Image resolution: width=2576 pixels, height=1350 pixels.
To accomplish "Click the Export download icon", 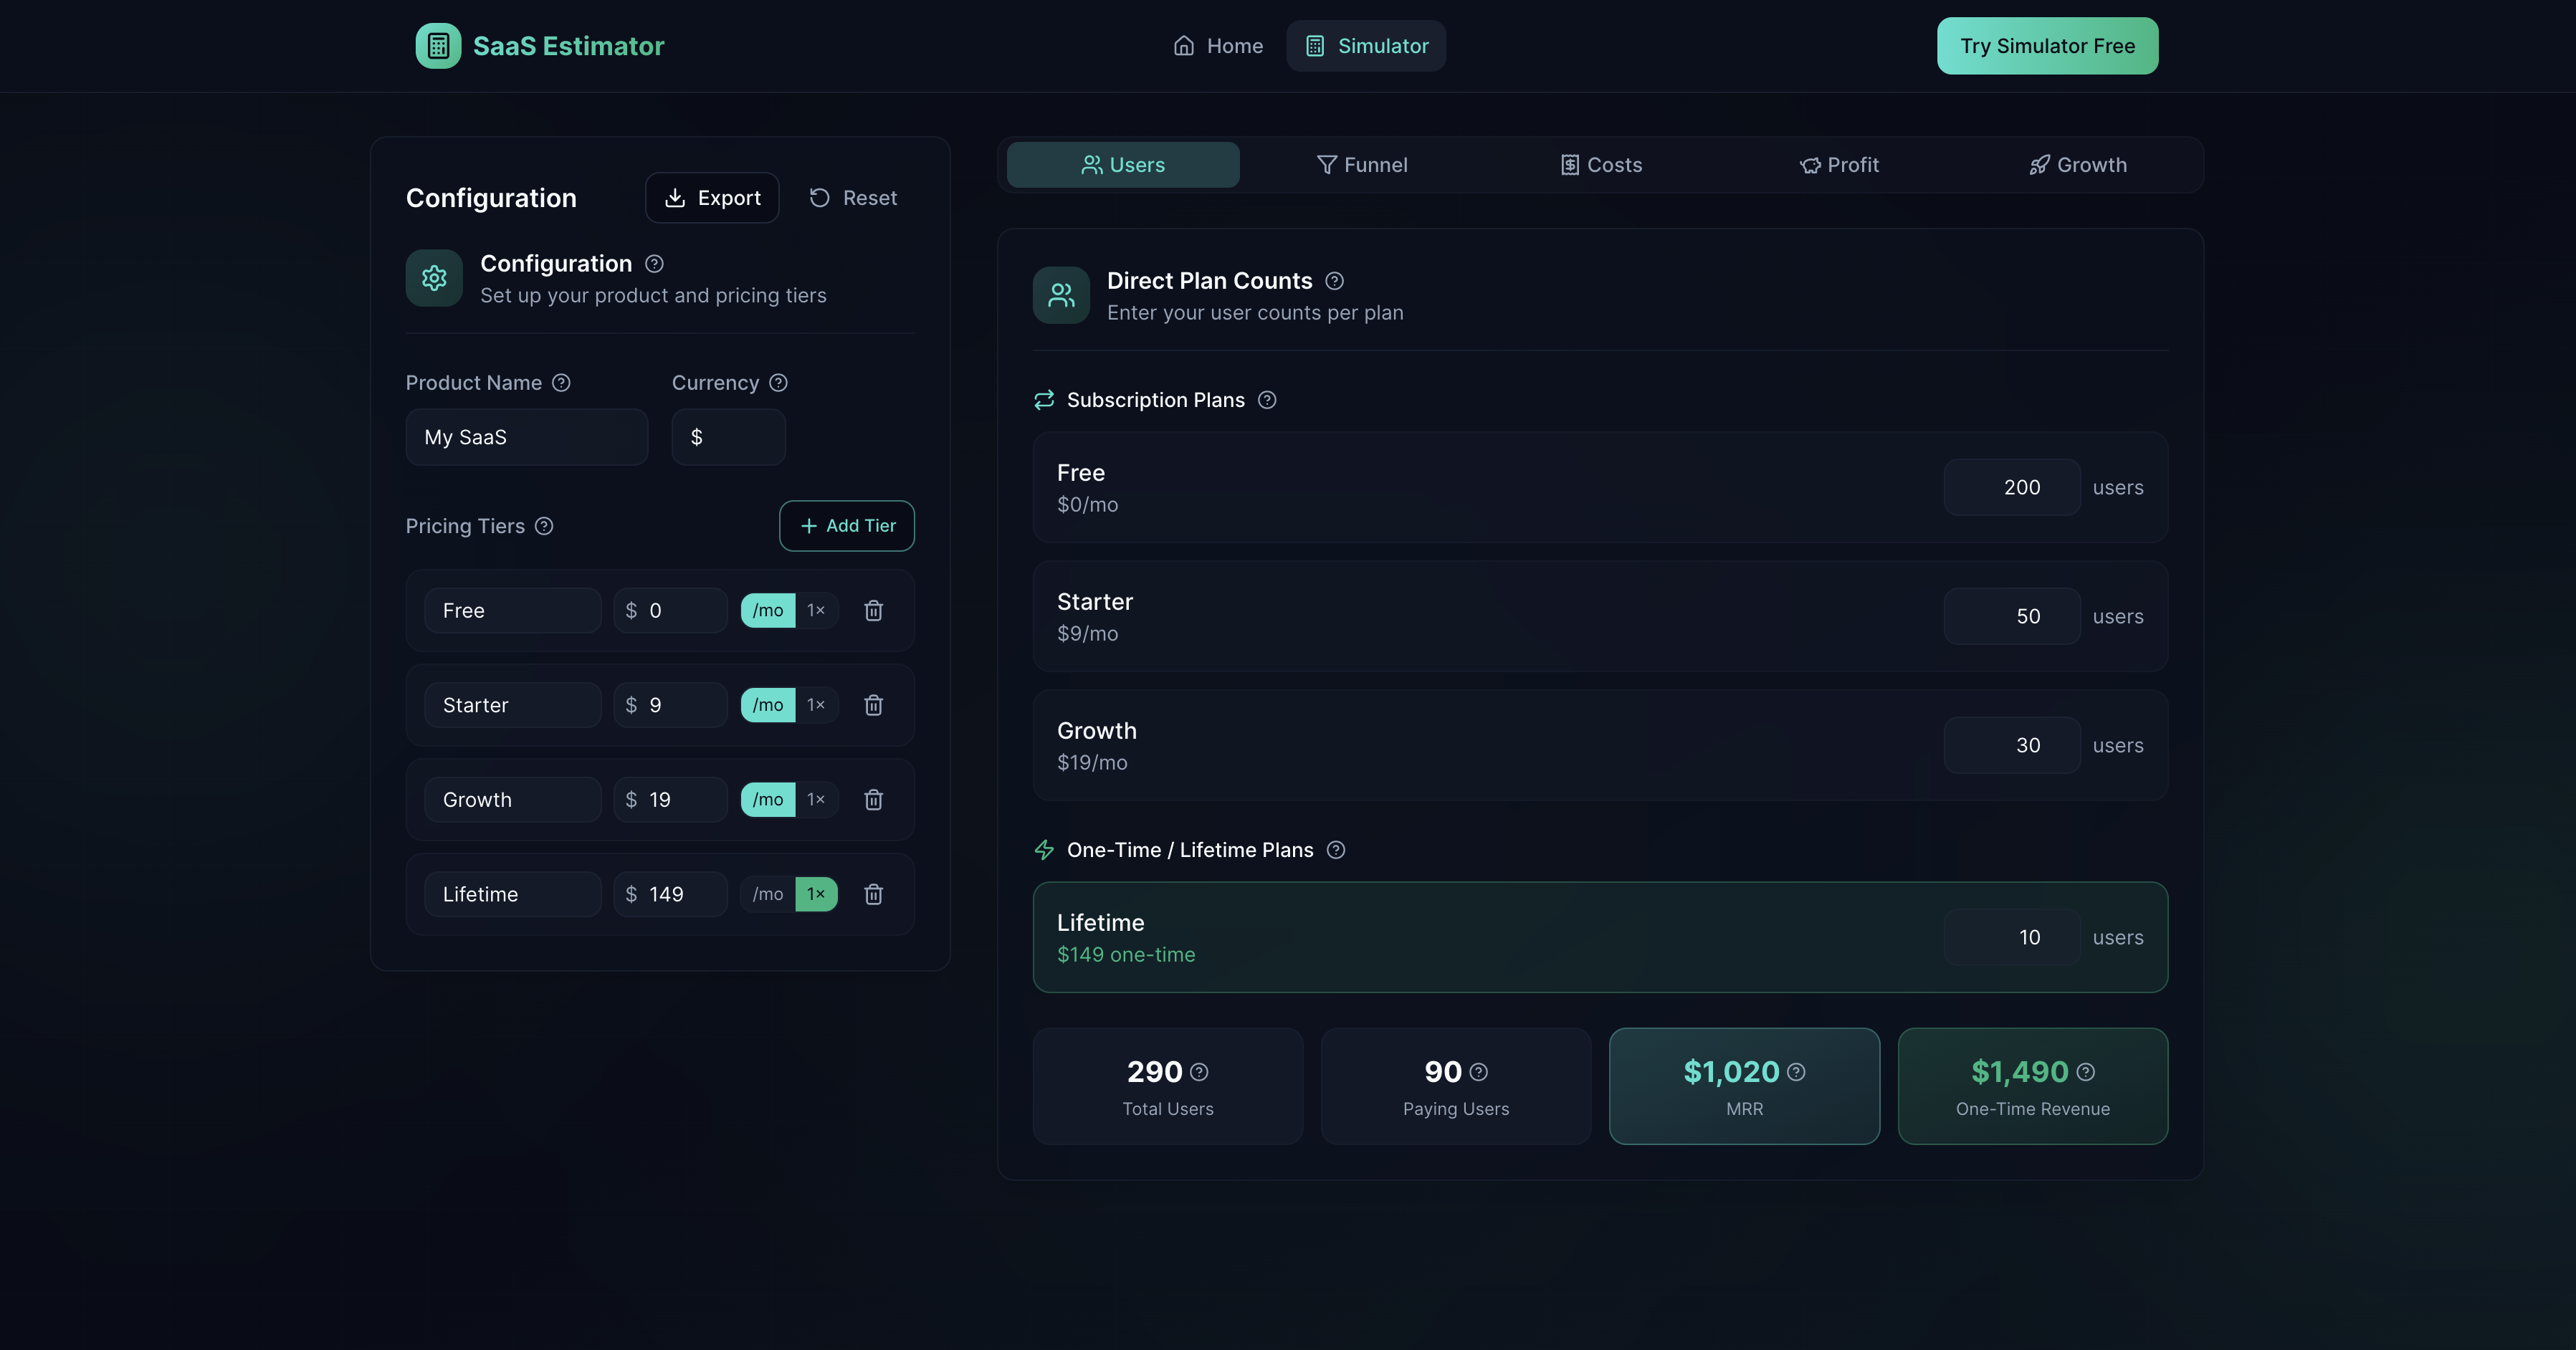I will (676, 197).
